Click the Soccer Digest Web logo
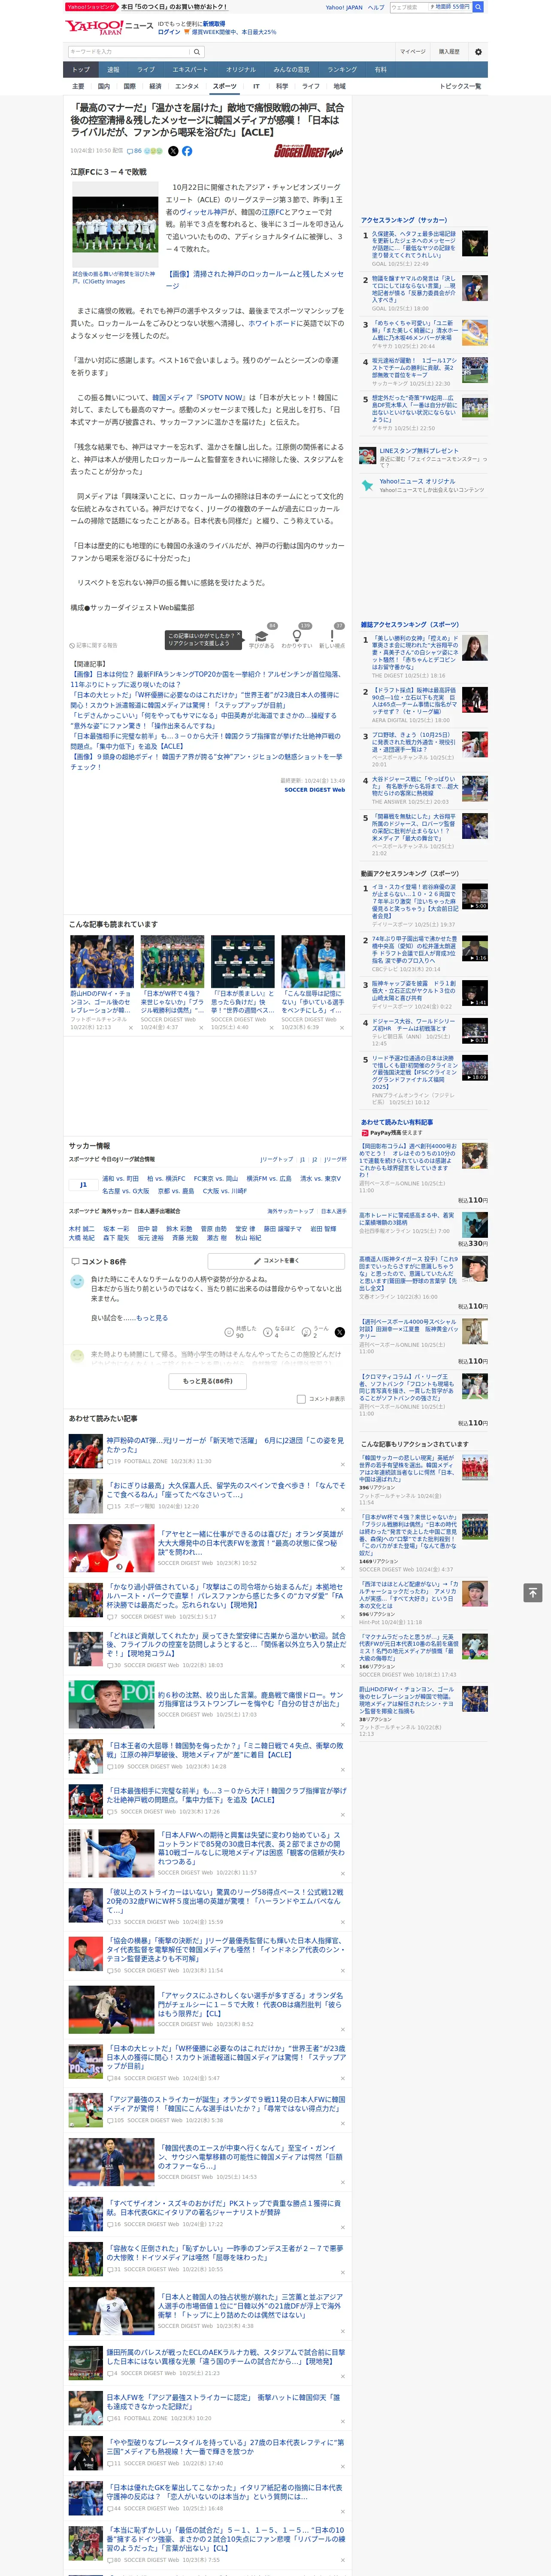 [308, 151]
